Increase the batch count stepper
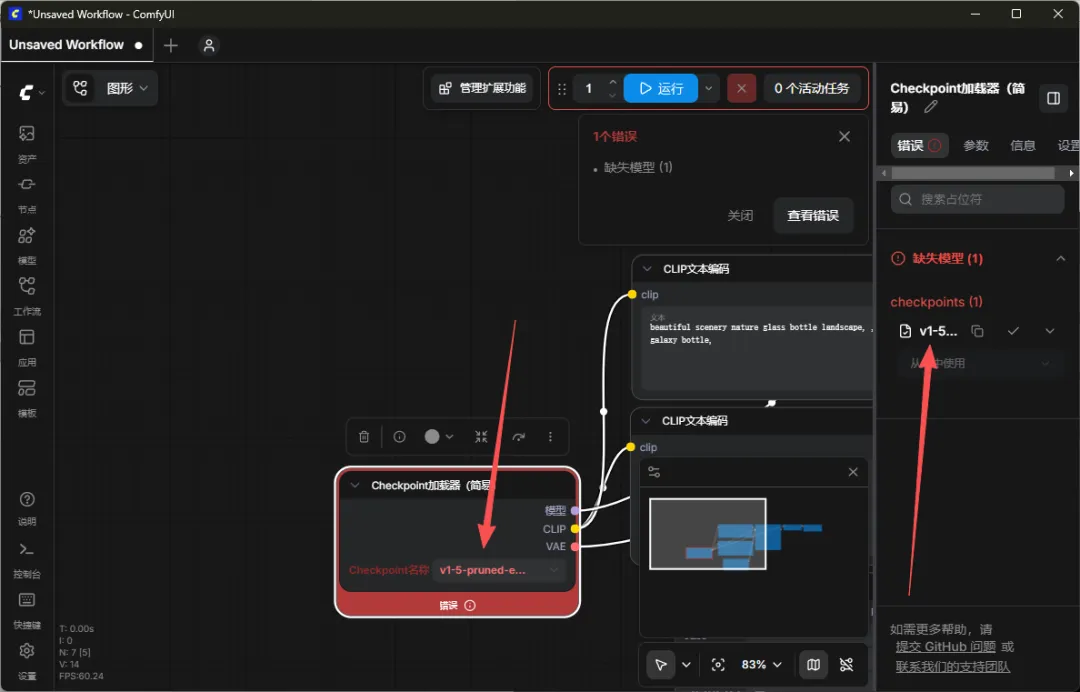The width and height of the screenshot is (1080, 692). [612, 82]
